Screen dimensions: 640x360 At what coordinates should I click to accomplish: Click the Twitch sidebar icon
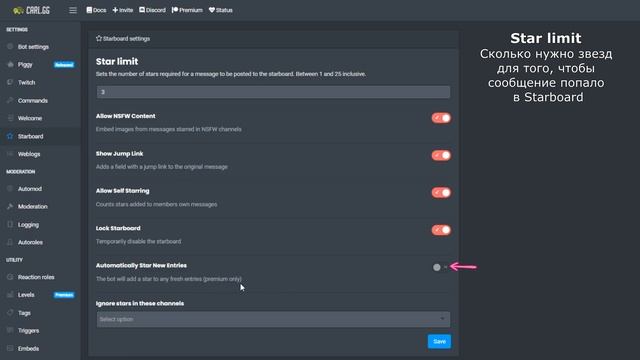coord(10,82)
